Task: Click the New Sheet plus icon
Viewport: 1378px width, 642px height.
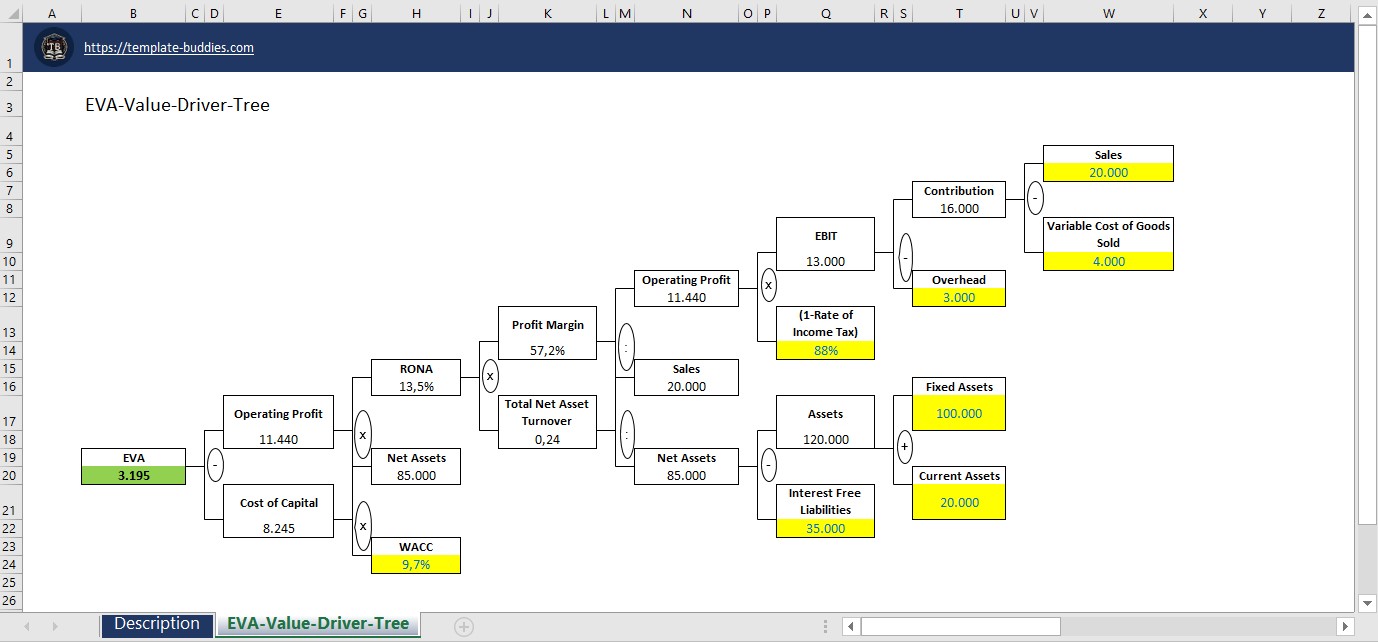Action: (463, 625)
